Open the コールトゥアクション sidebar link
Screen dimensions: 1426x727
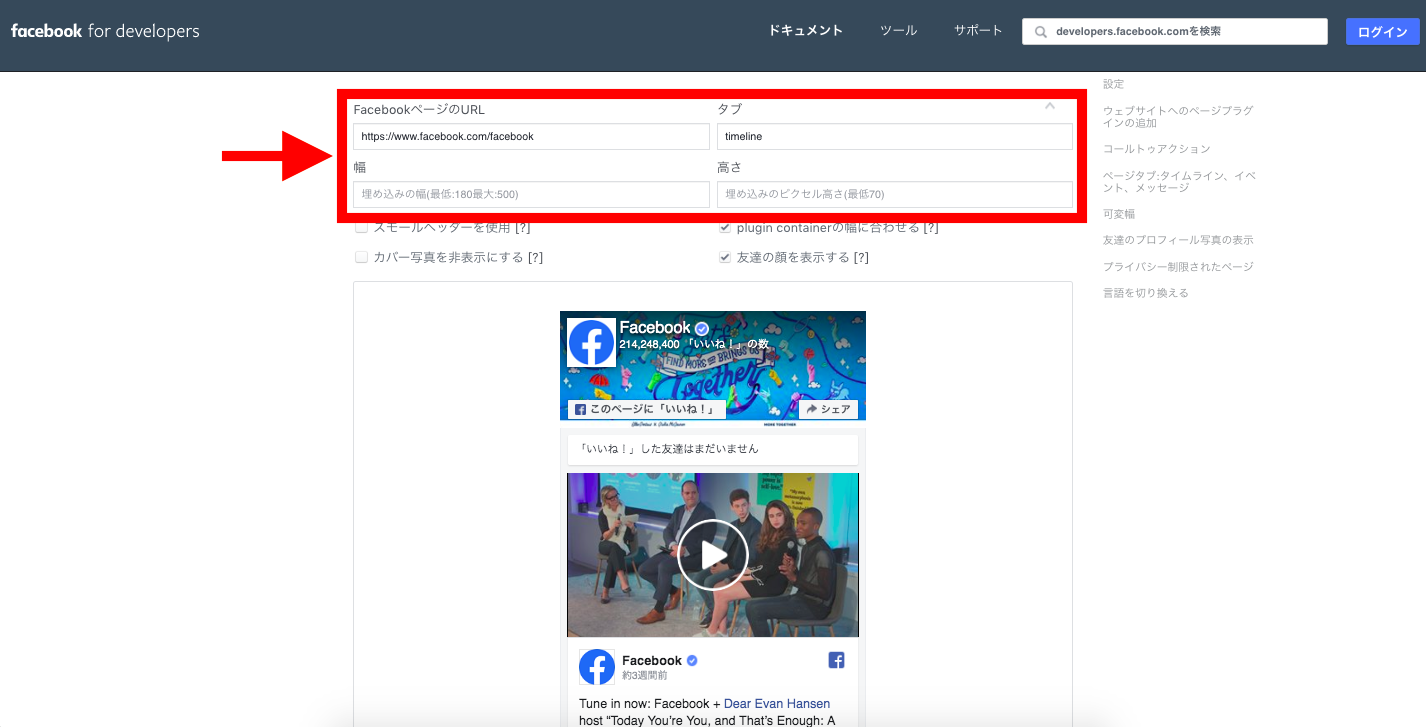point(1157,149)
